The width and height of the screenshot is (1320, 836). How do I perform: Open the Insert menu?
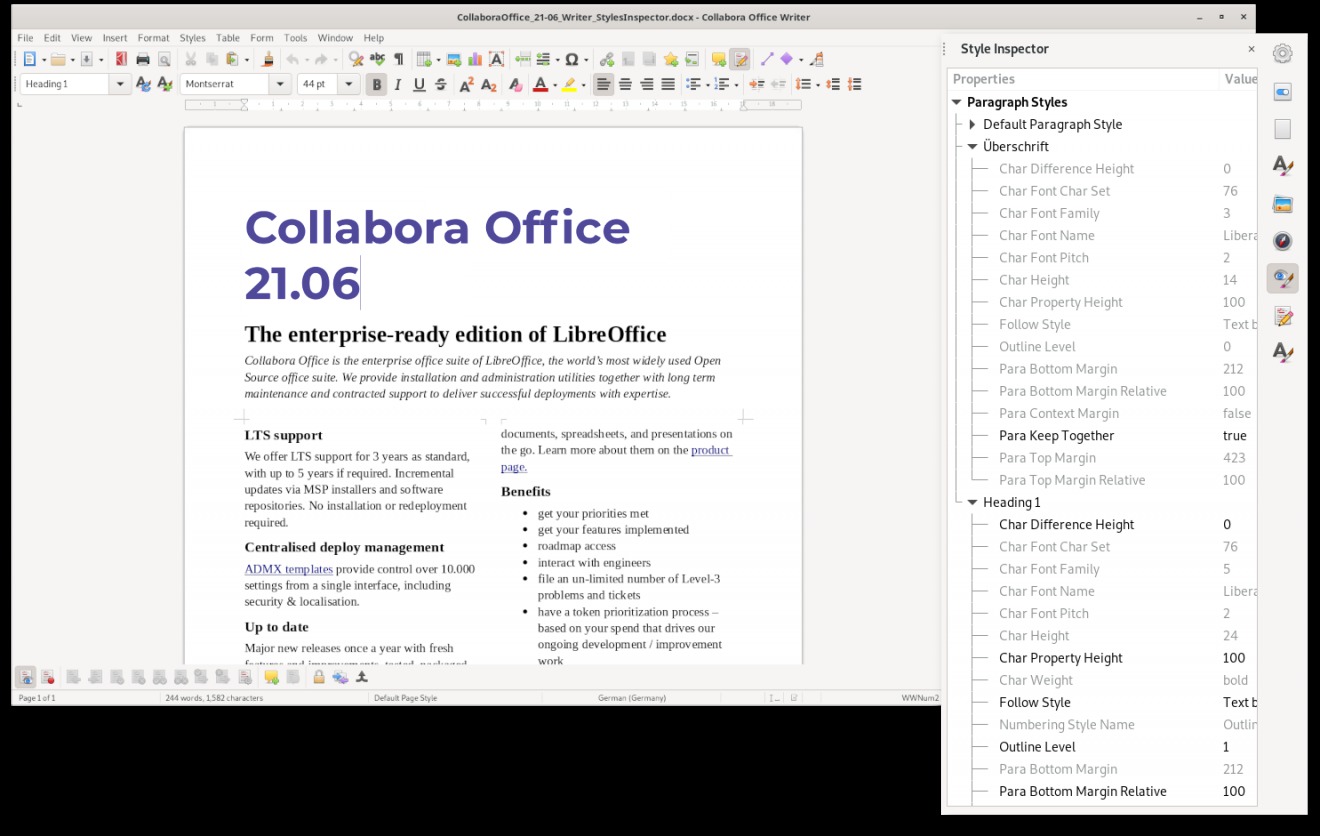point(115,38)
